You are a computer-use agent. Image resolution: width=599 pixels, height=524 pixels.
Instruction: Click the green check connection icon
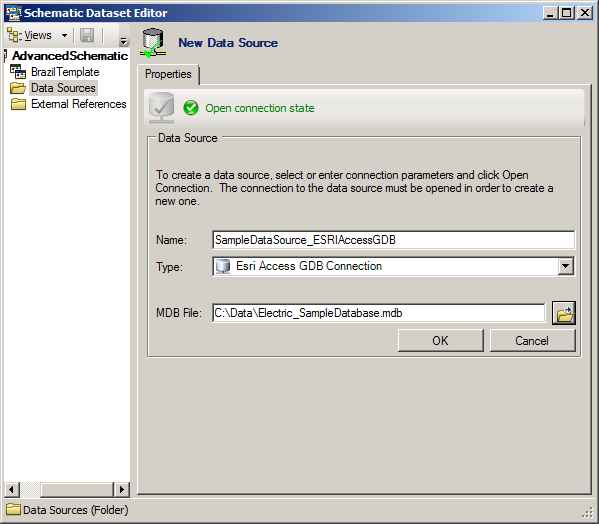[191, 108]
